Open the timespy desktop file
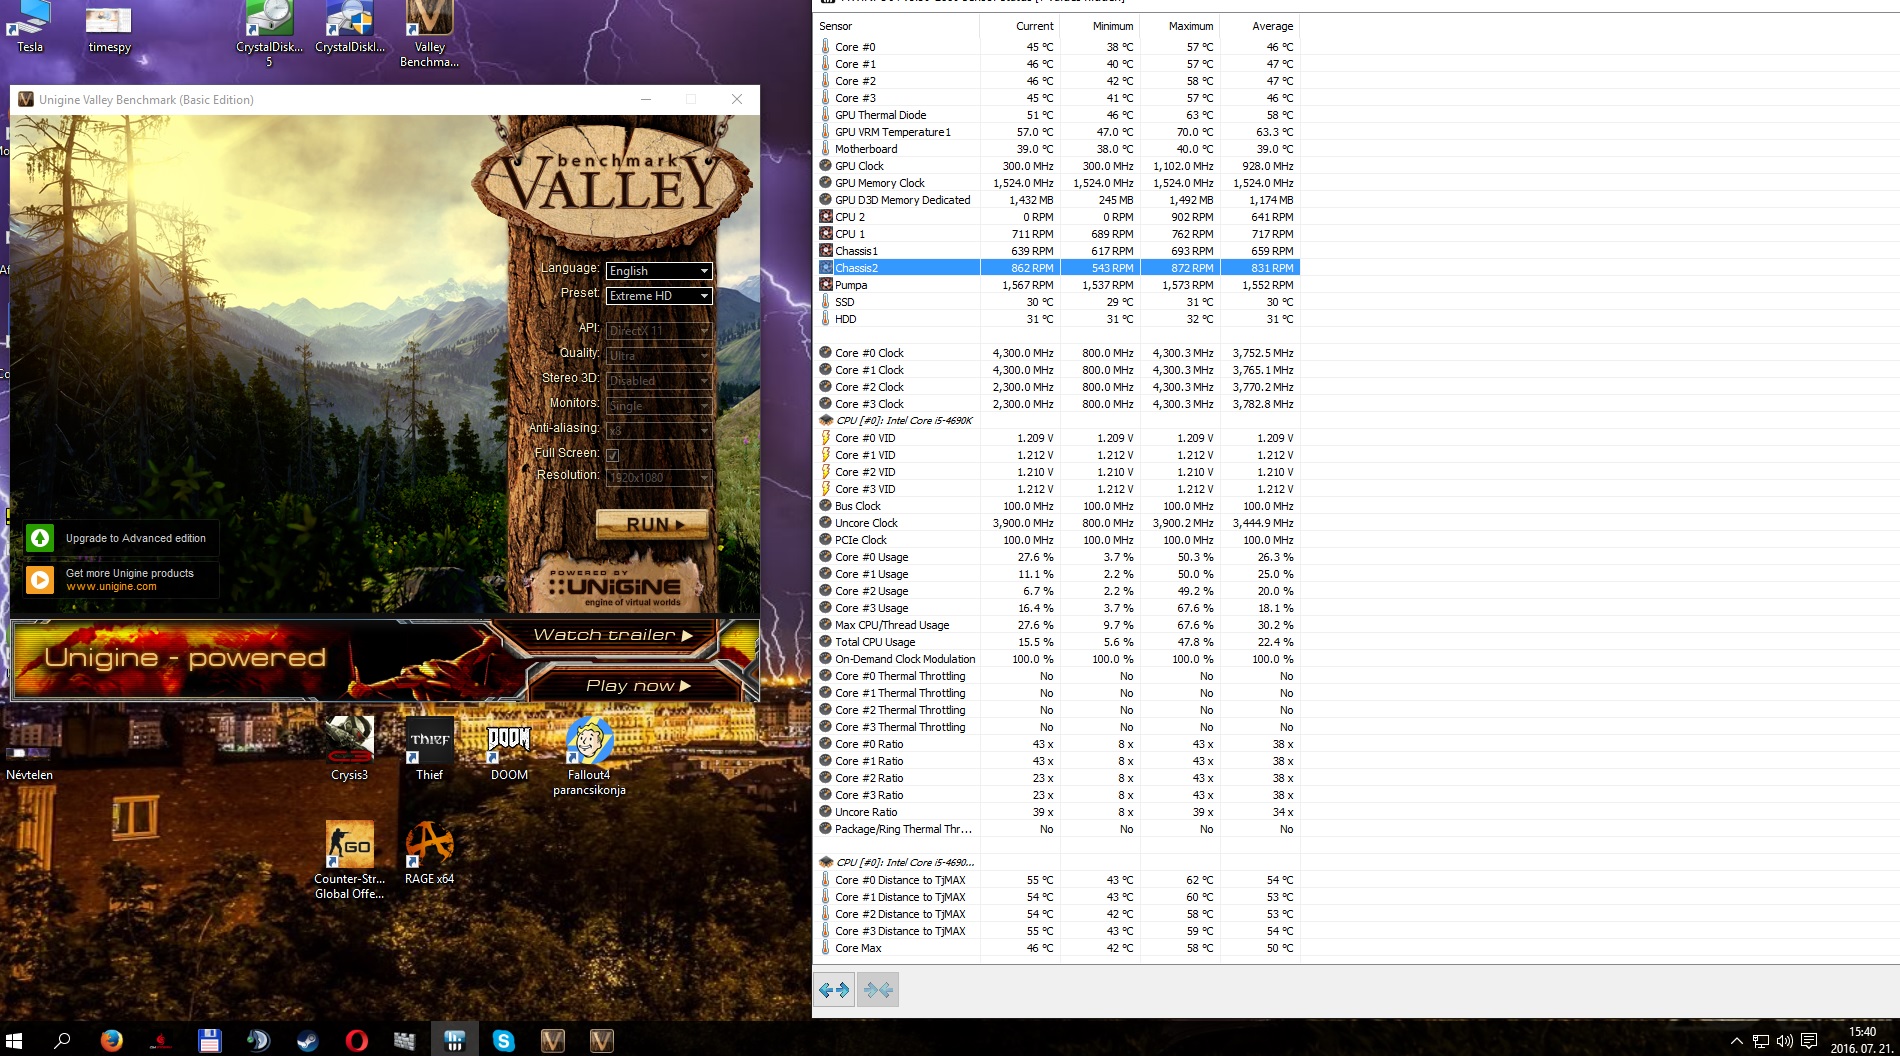Screen dimensions: 1900x1056 109,27
